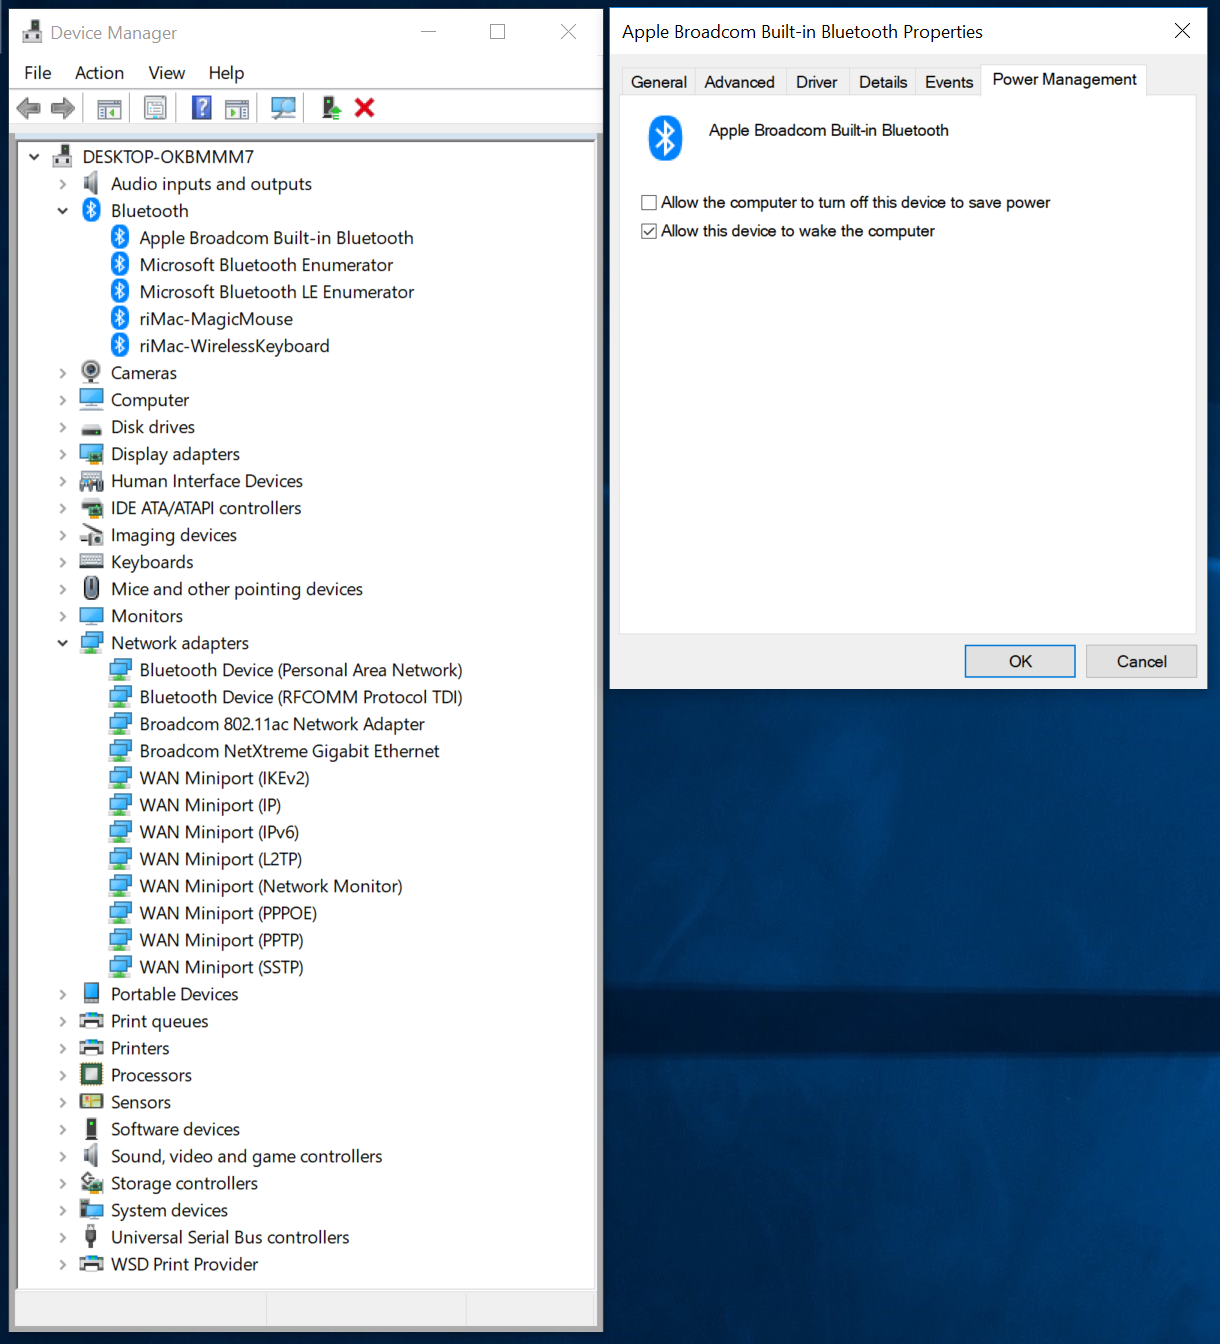
Task: Select Microsoft Bluetooth Enumerator
Action: [x=266, y=265]
